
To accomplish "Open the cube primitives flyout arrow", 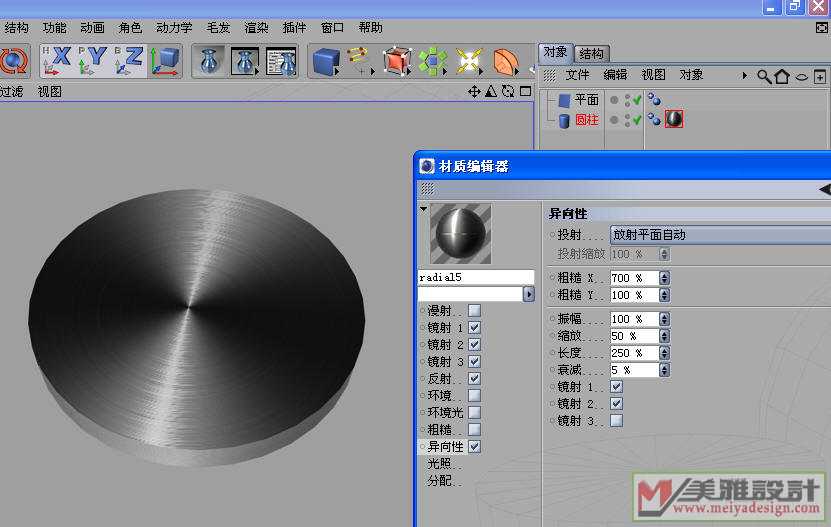I will [x=337, y=72].
